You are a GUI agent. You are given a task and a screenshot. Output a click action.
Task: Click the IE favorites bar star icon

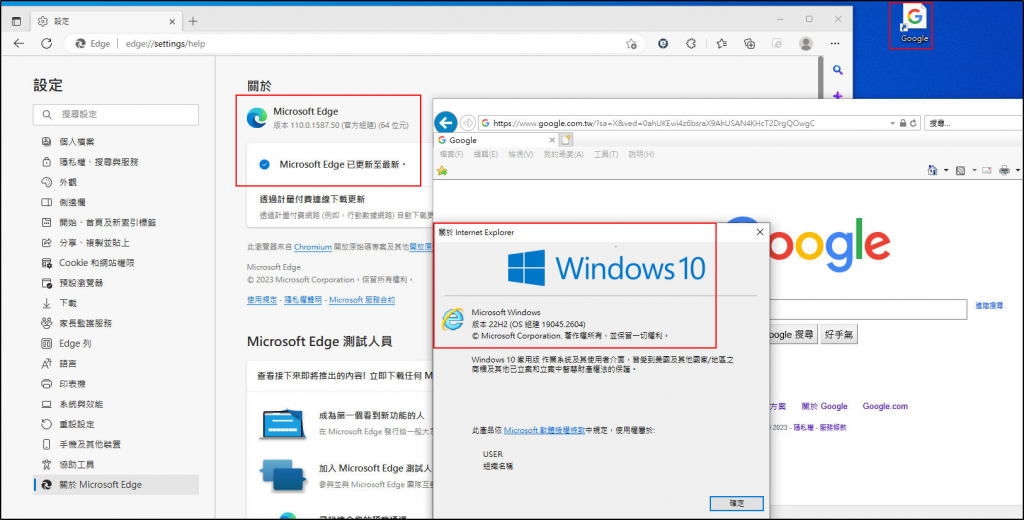442,171
